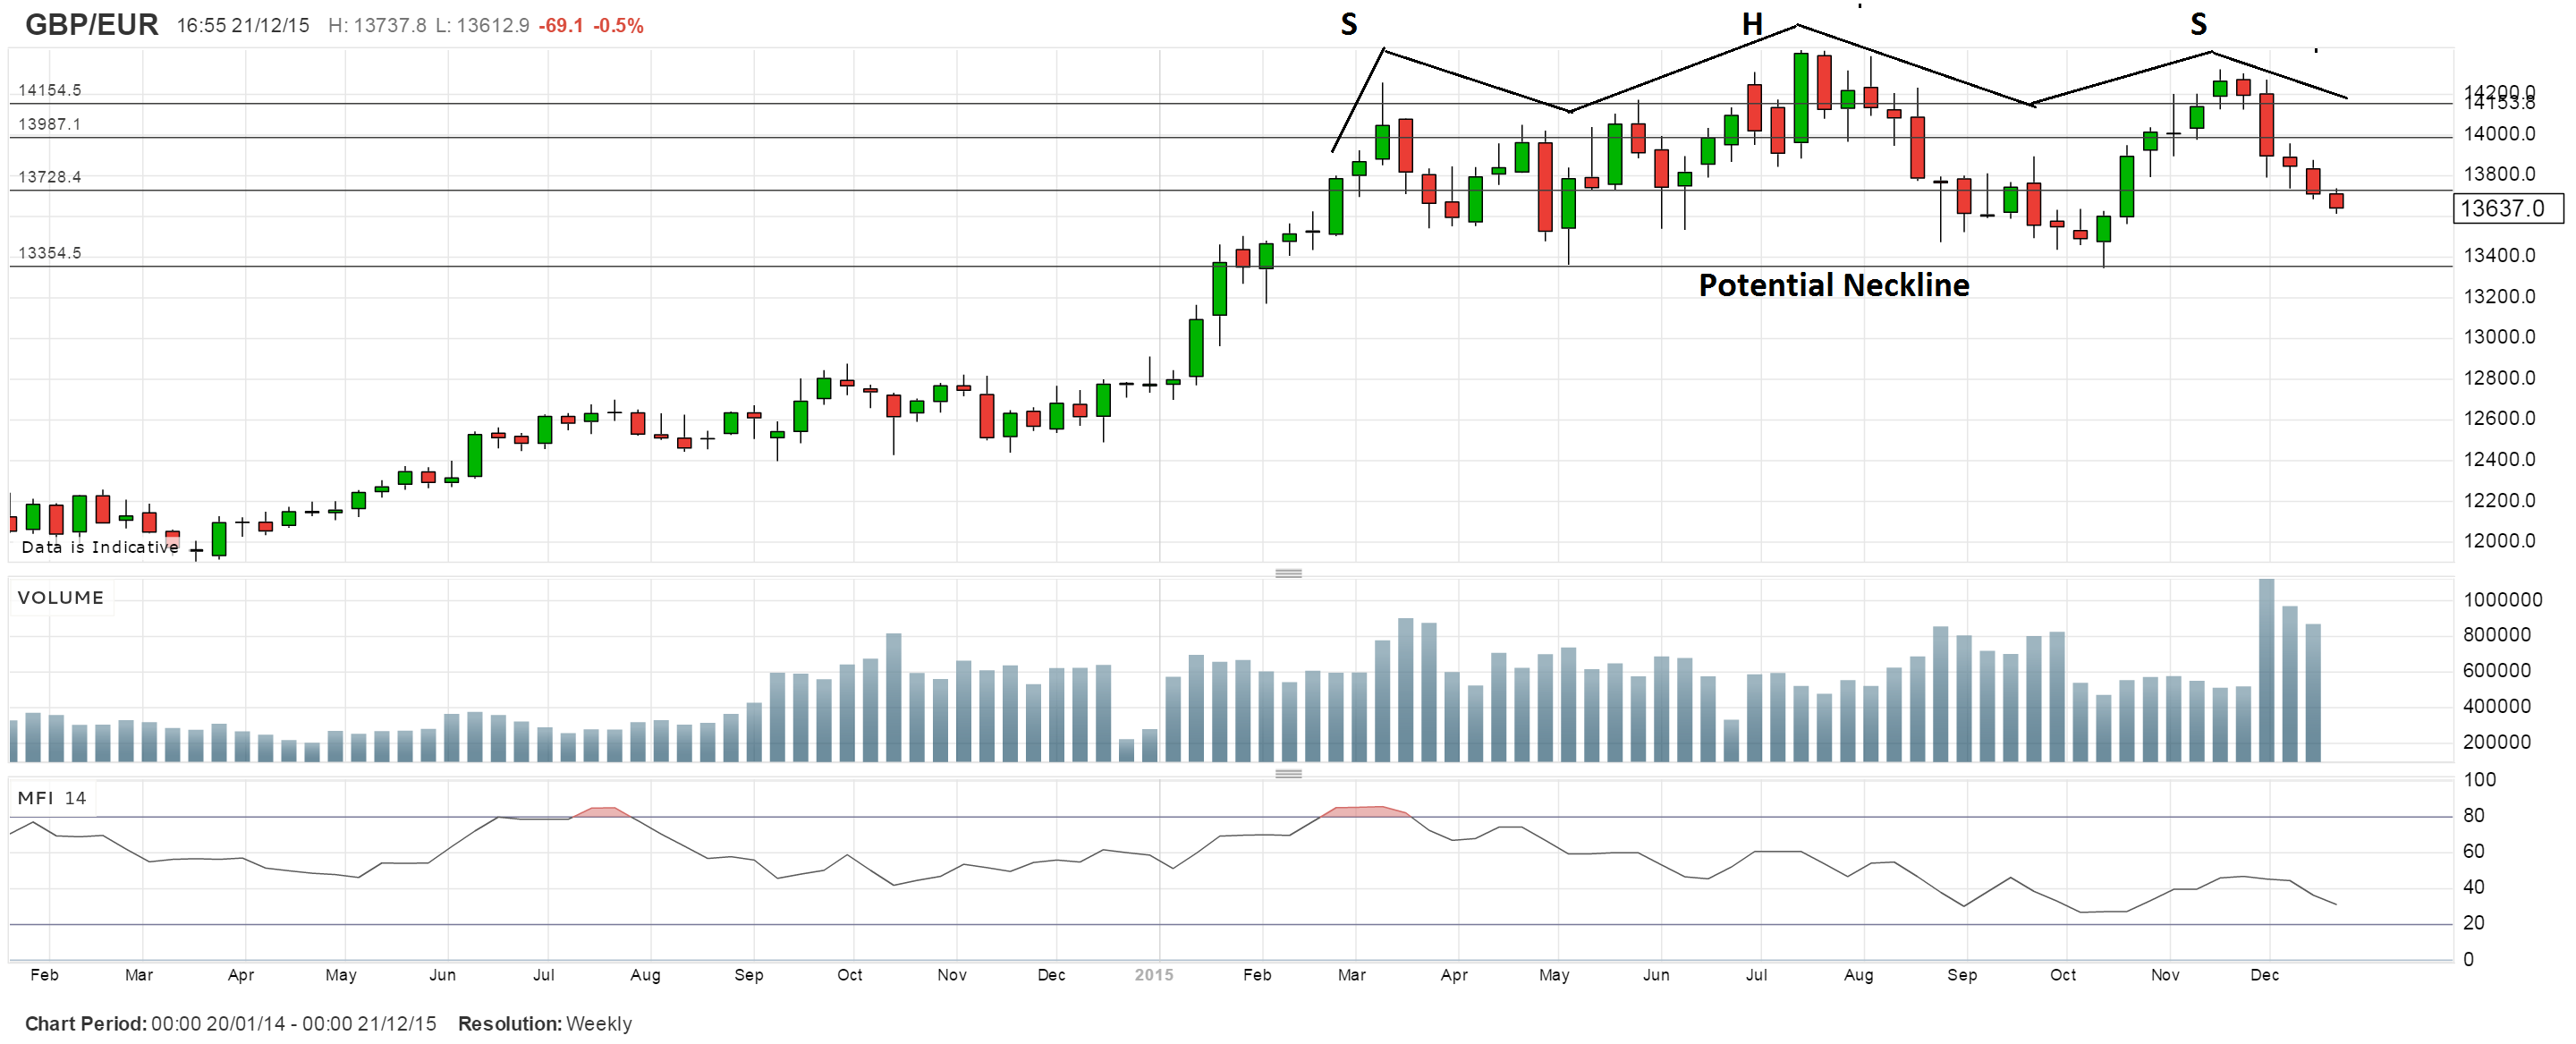This screenshot has width=2576, height=1044.
Task: Click the resize handle above the MFI panel
Action: coord(1288,773)
